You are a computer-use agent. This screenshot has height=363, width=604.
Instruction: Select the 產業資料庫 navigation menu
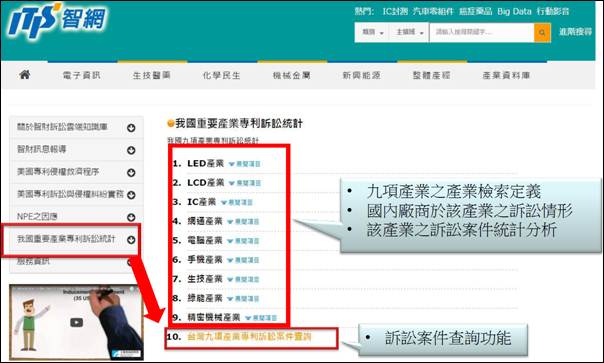pyautogui.click(x=506, y=76)
